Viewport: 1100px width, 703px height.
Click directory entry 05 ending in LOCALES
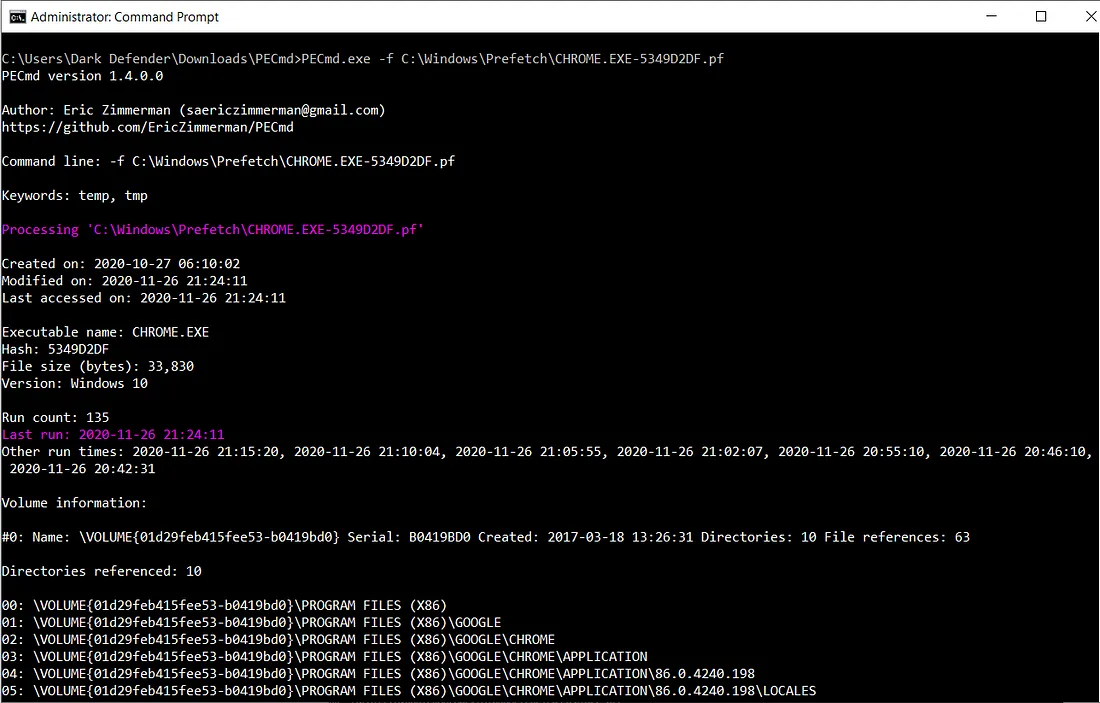pos(409,691)
